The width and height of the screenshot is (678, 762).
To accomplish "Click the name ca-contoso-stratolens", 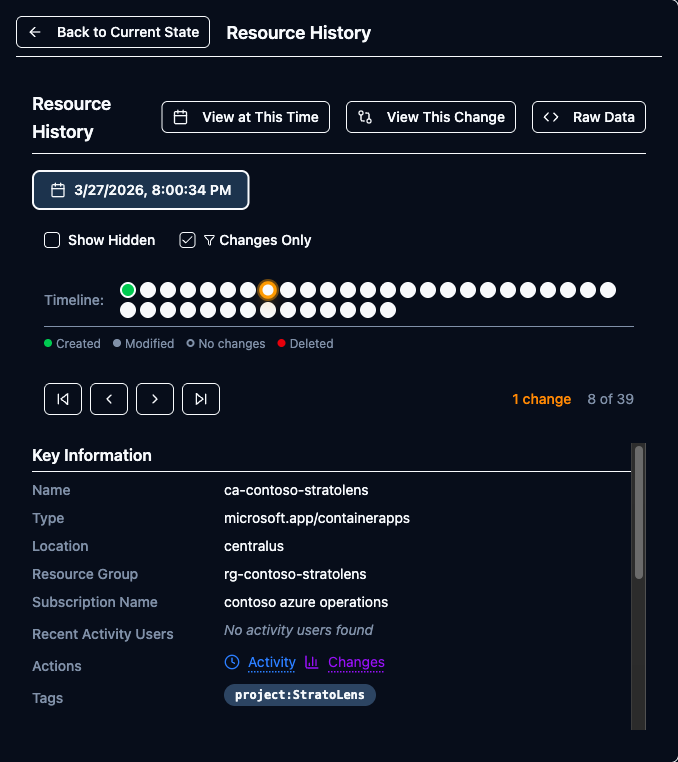I will tap(296, 490).
